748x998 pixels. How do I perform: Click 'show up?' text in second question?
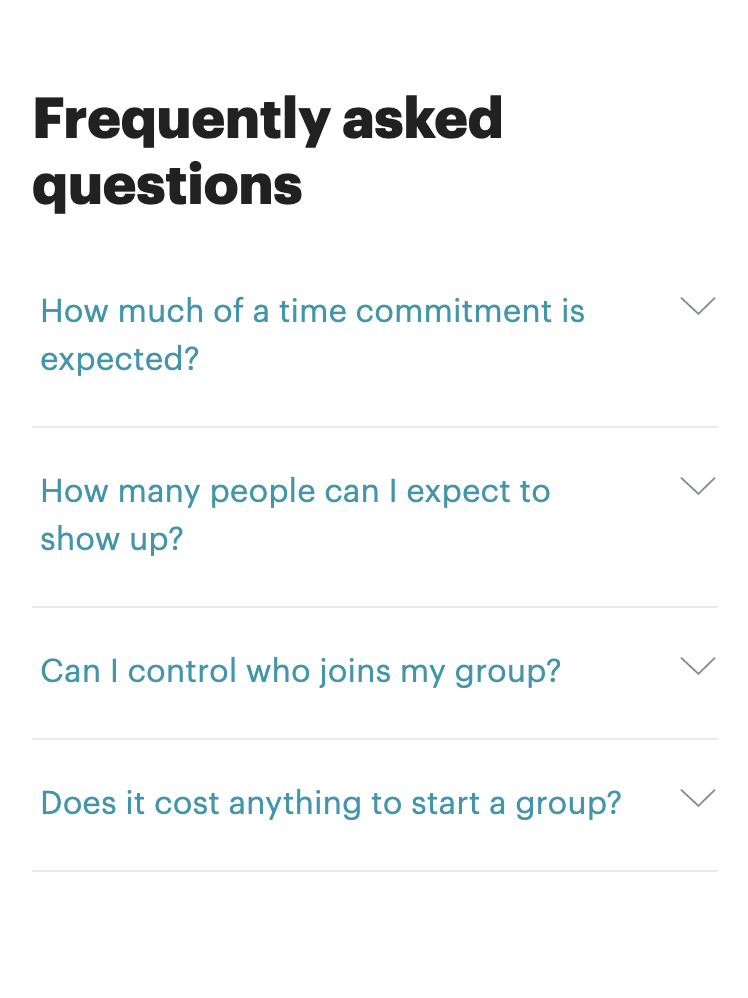111,540
